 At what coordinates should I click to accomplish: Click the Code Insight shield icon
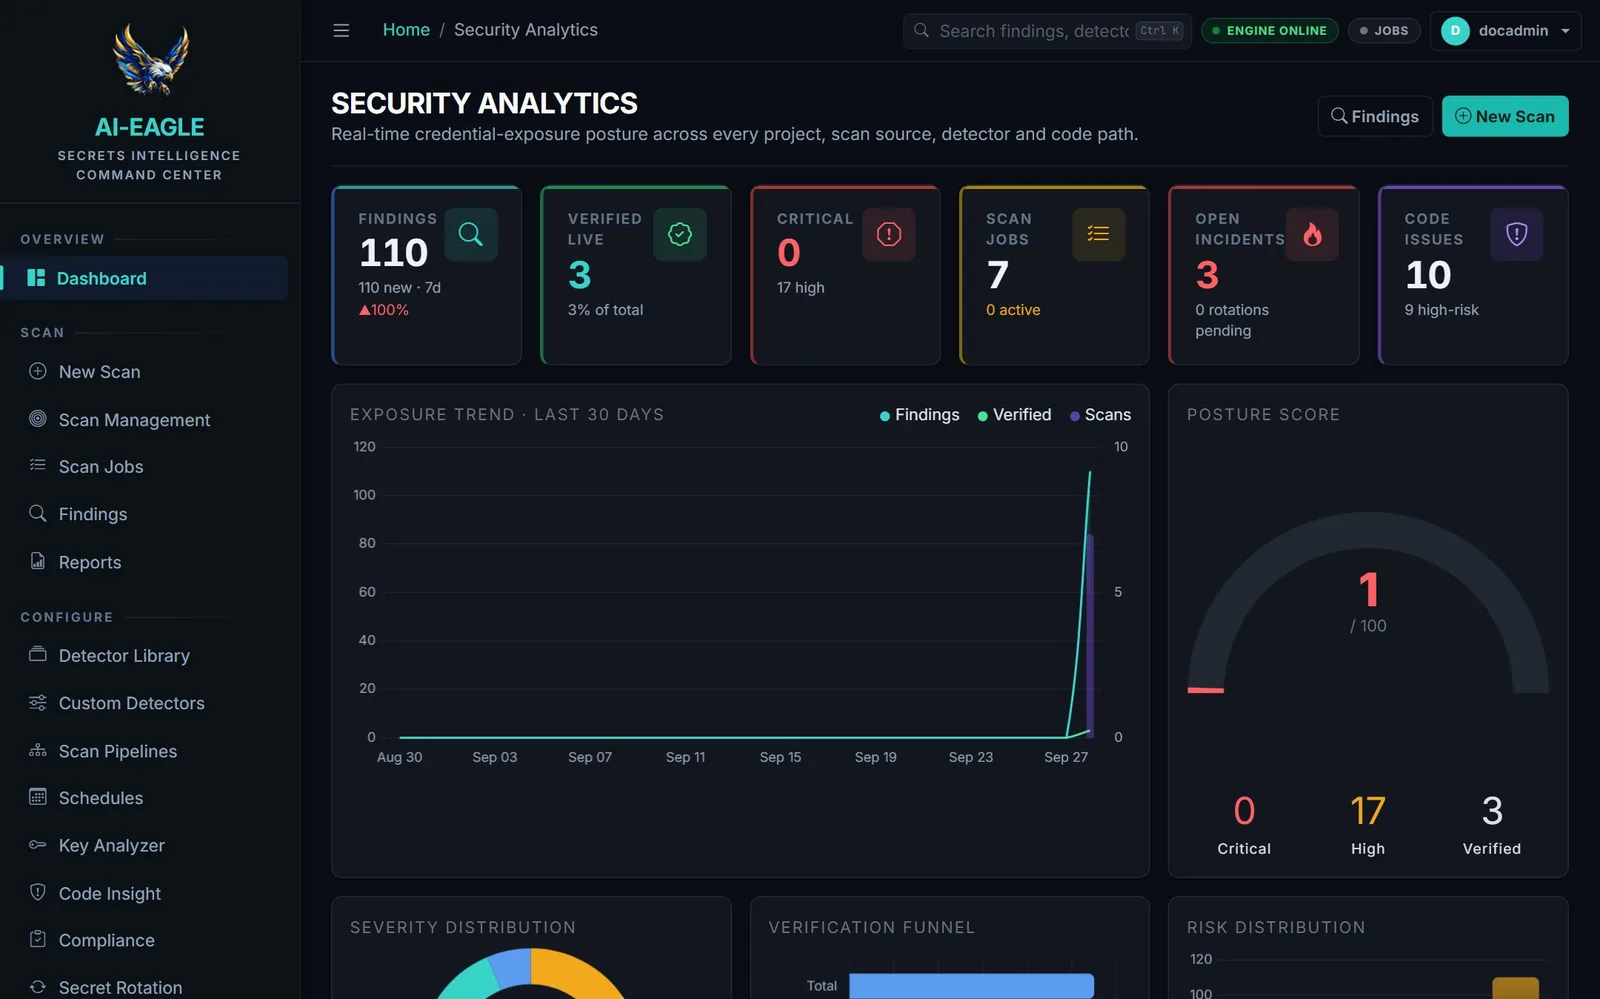pyautogui.click(x=38, y=892)
